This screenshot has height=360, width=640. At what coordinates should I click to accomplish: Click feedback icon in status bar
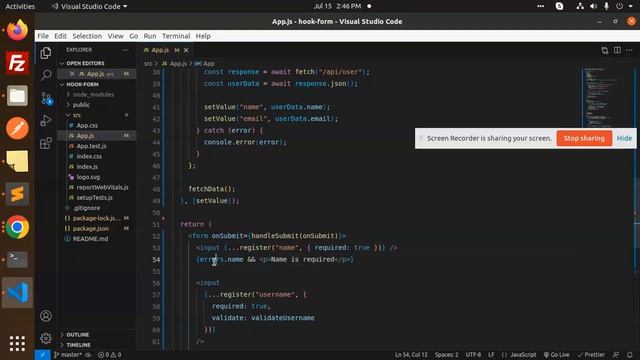pyautogui.click(x=616, y=355)
